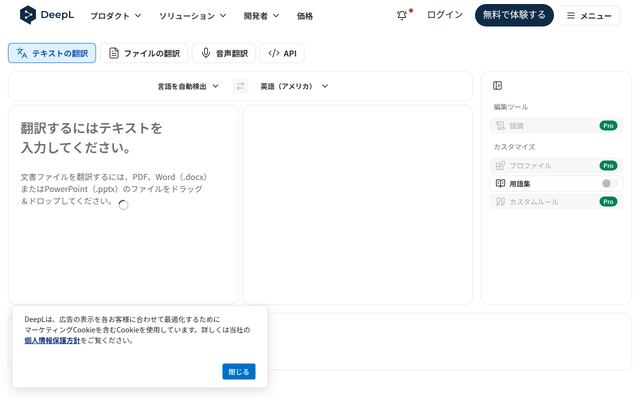Click the swap languages arrows icon
The height and width of the screenshot is (400, 640).
point(240,86)
